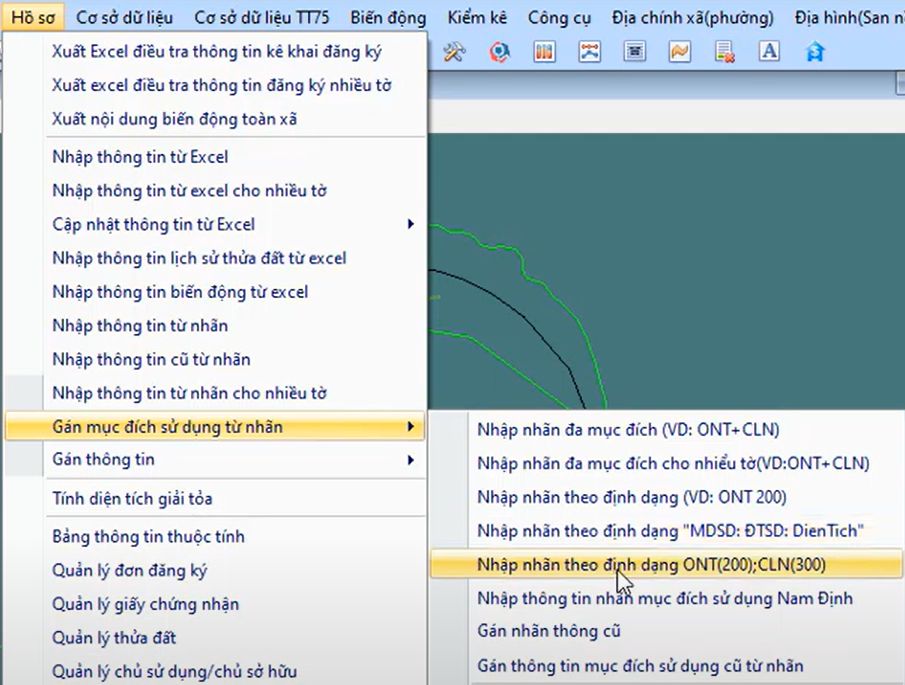The image size is (905, 685).
Task: Open the 'Công cụ' menu
Action: pos(559,16)
